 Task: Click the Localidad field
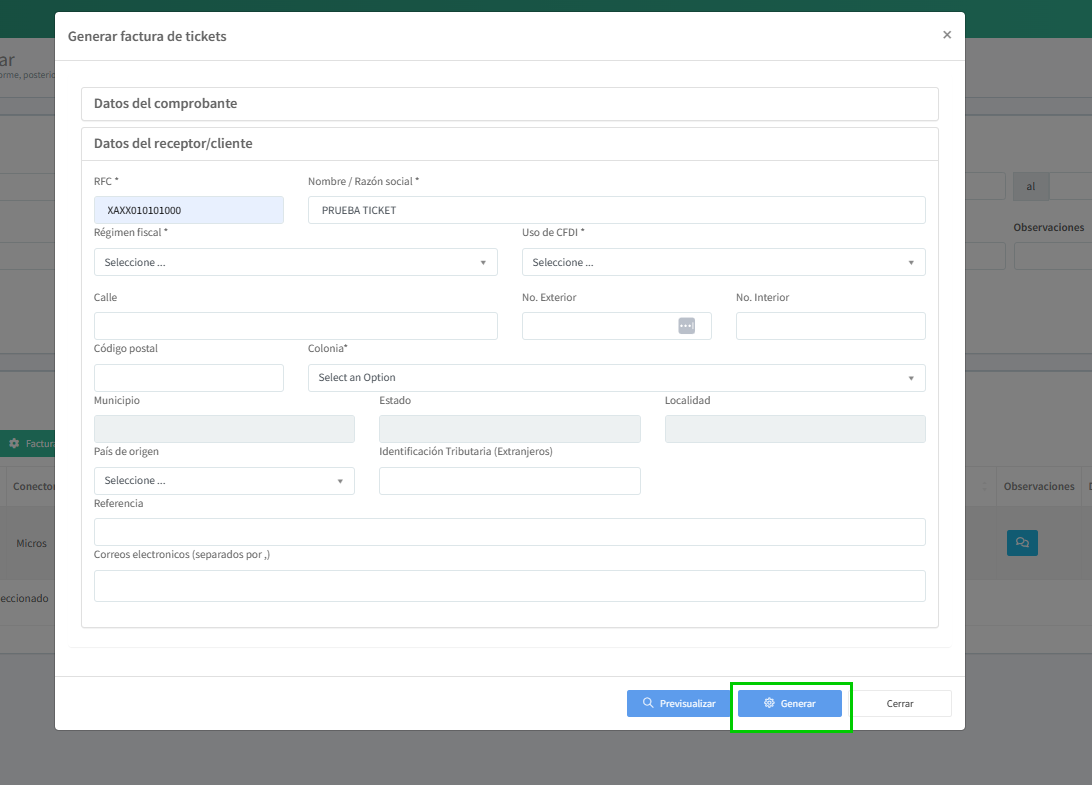coord(795,429)
